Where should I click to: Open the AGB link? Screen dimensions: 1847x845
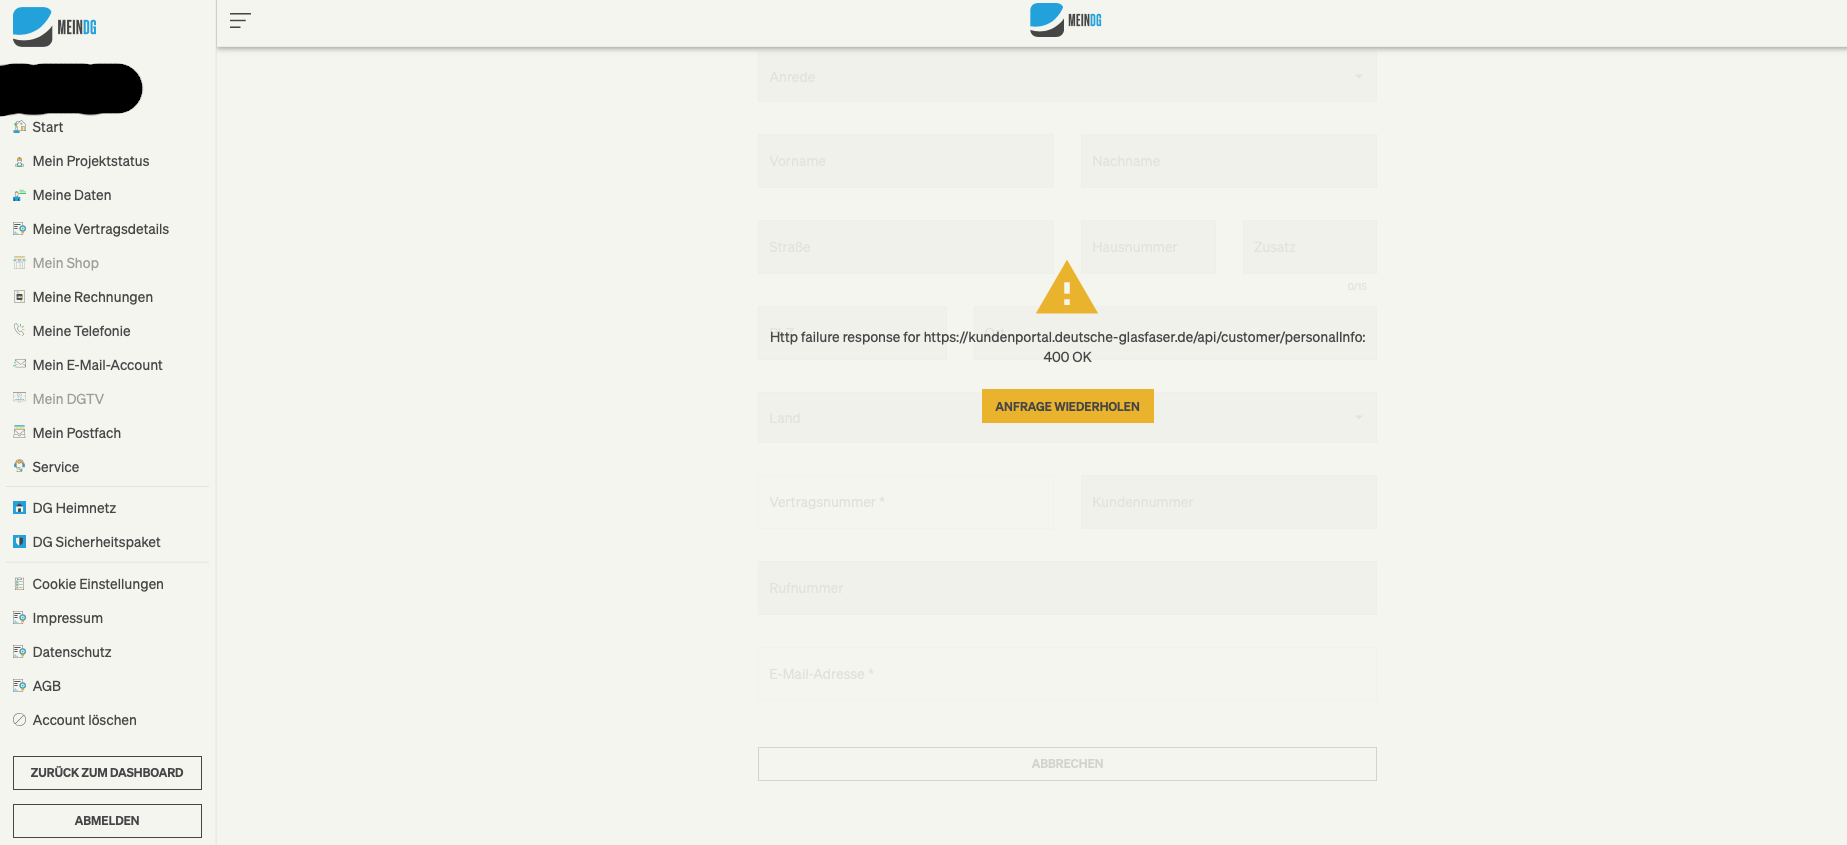point(47,686)
